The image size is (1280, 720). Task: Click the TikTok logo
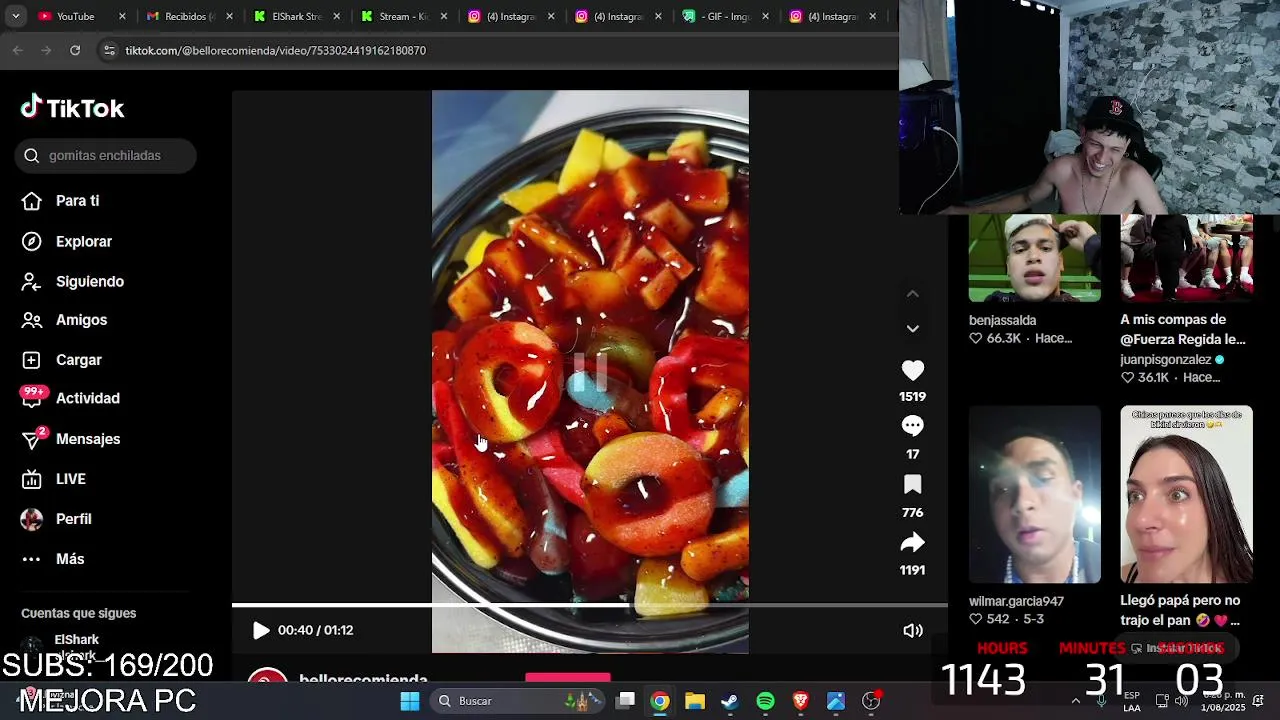click(x=73, y=108)
